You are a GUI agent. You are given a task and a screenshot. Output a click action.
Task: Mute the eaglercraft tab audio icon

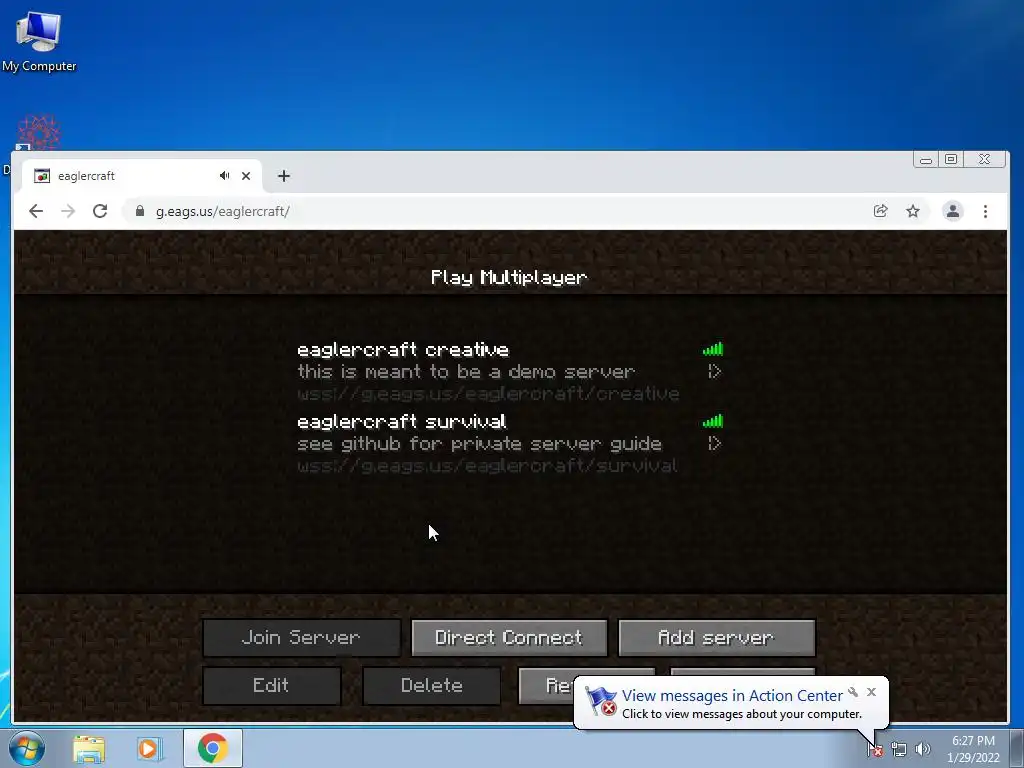[x=225, y=176]
